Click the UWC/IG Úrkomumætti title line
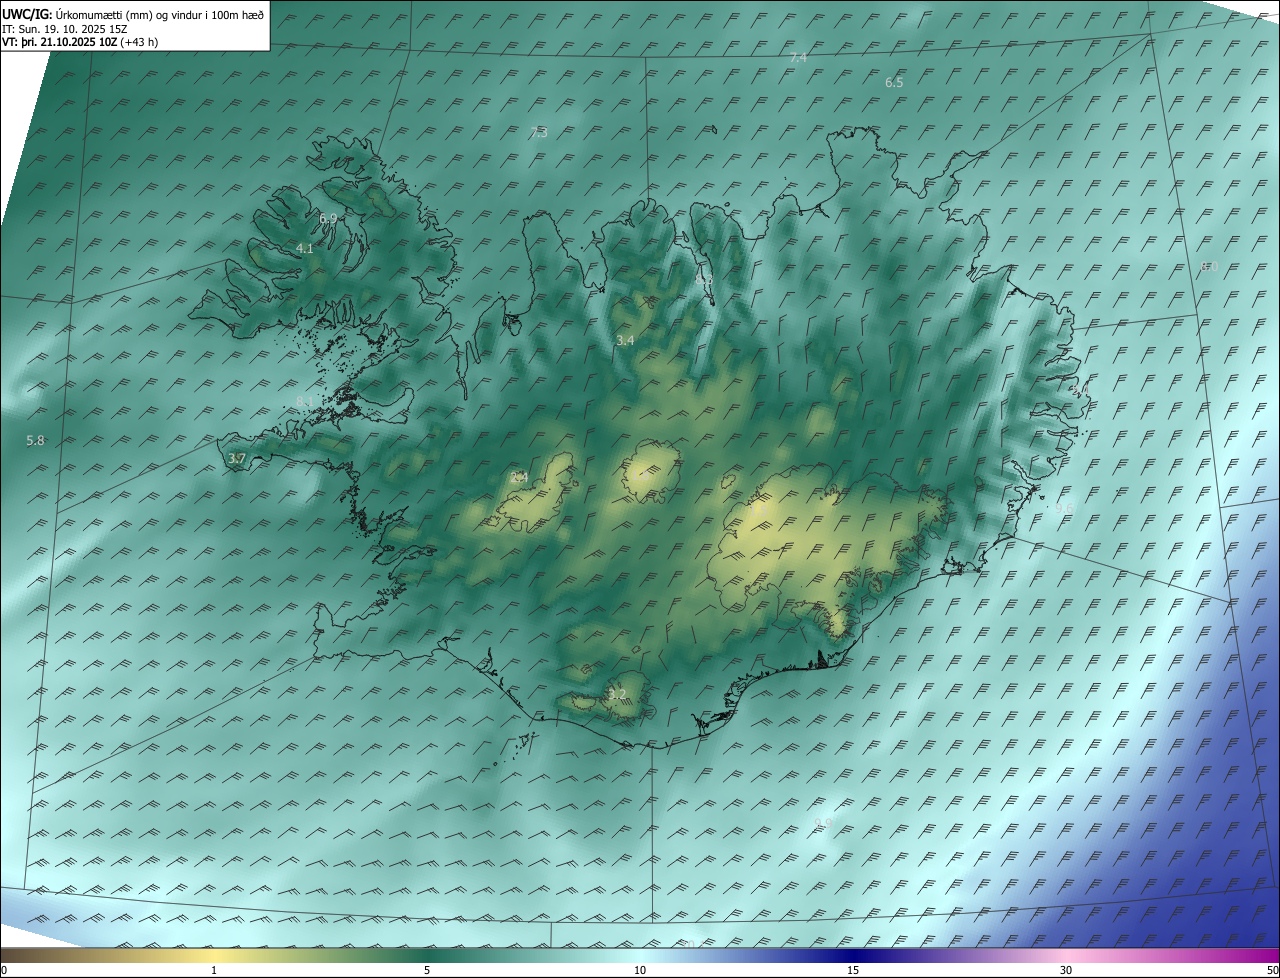Image resolution: width=1280 pixels, height=978 pixels. [133, 15]
